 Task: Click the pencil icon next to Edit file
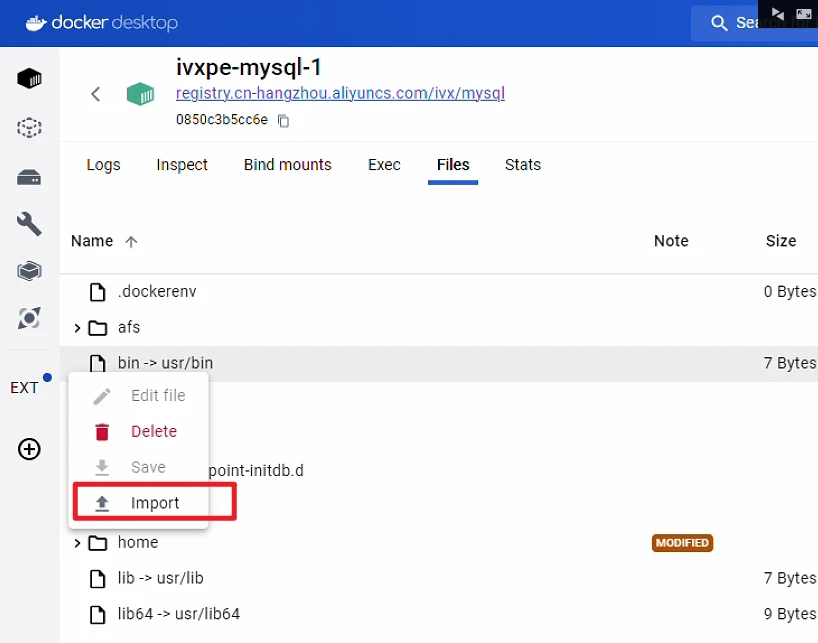[x=102, y=396]
